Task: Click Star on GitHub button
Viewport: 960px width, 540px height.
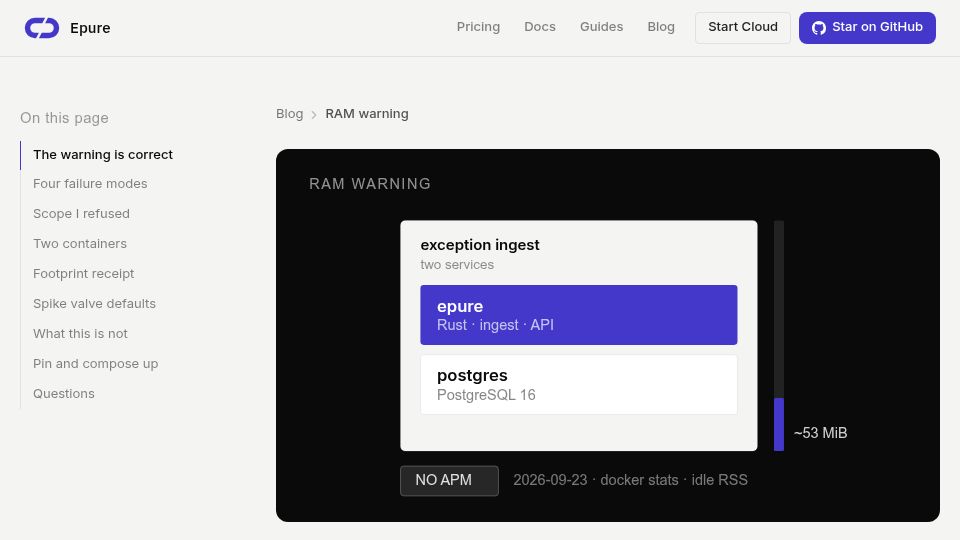Action: tap(867, 28)
